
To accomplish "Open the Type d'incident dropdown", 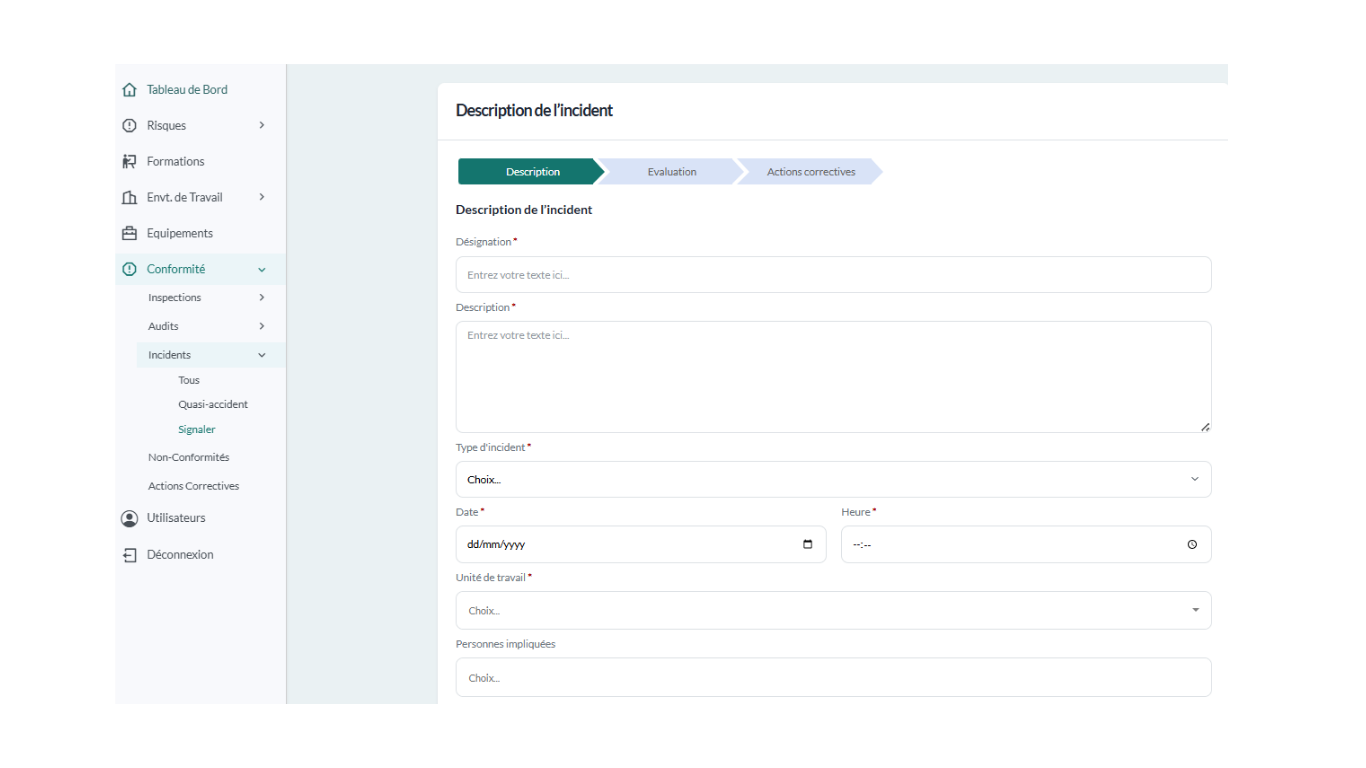I will 833,480.
